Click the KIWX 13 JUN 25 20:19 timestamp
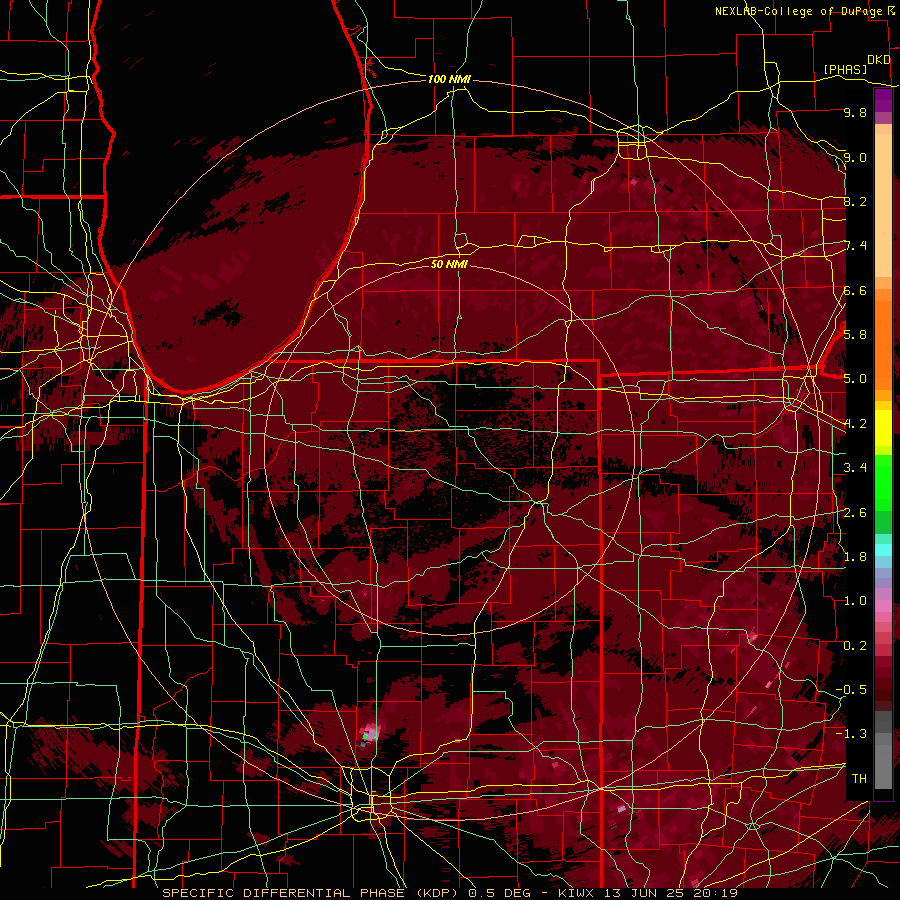 pos(648,893)
